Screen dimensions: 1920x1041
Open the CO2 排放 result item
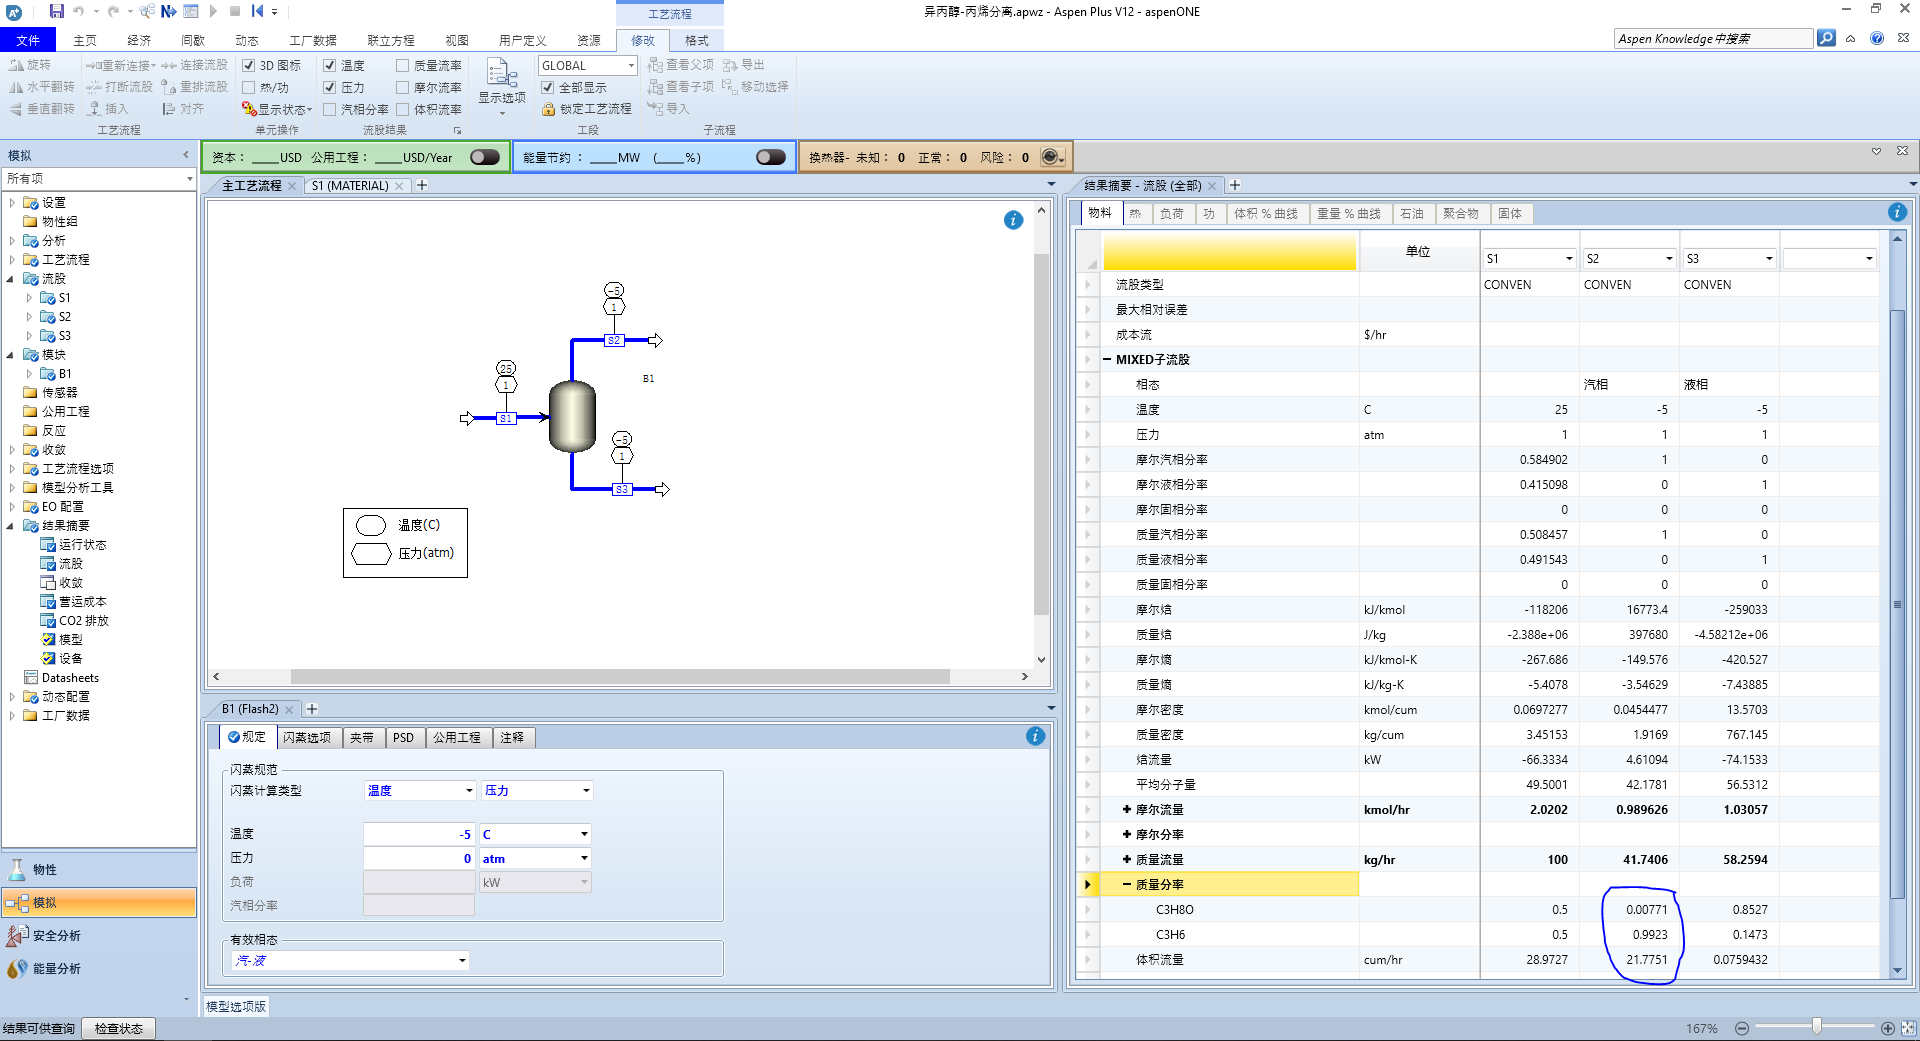pyautogui.click(x=83, y=621)
